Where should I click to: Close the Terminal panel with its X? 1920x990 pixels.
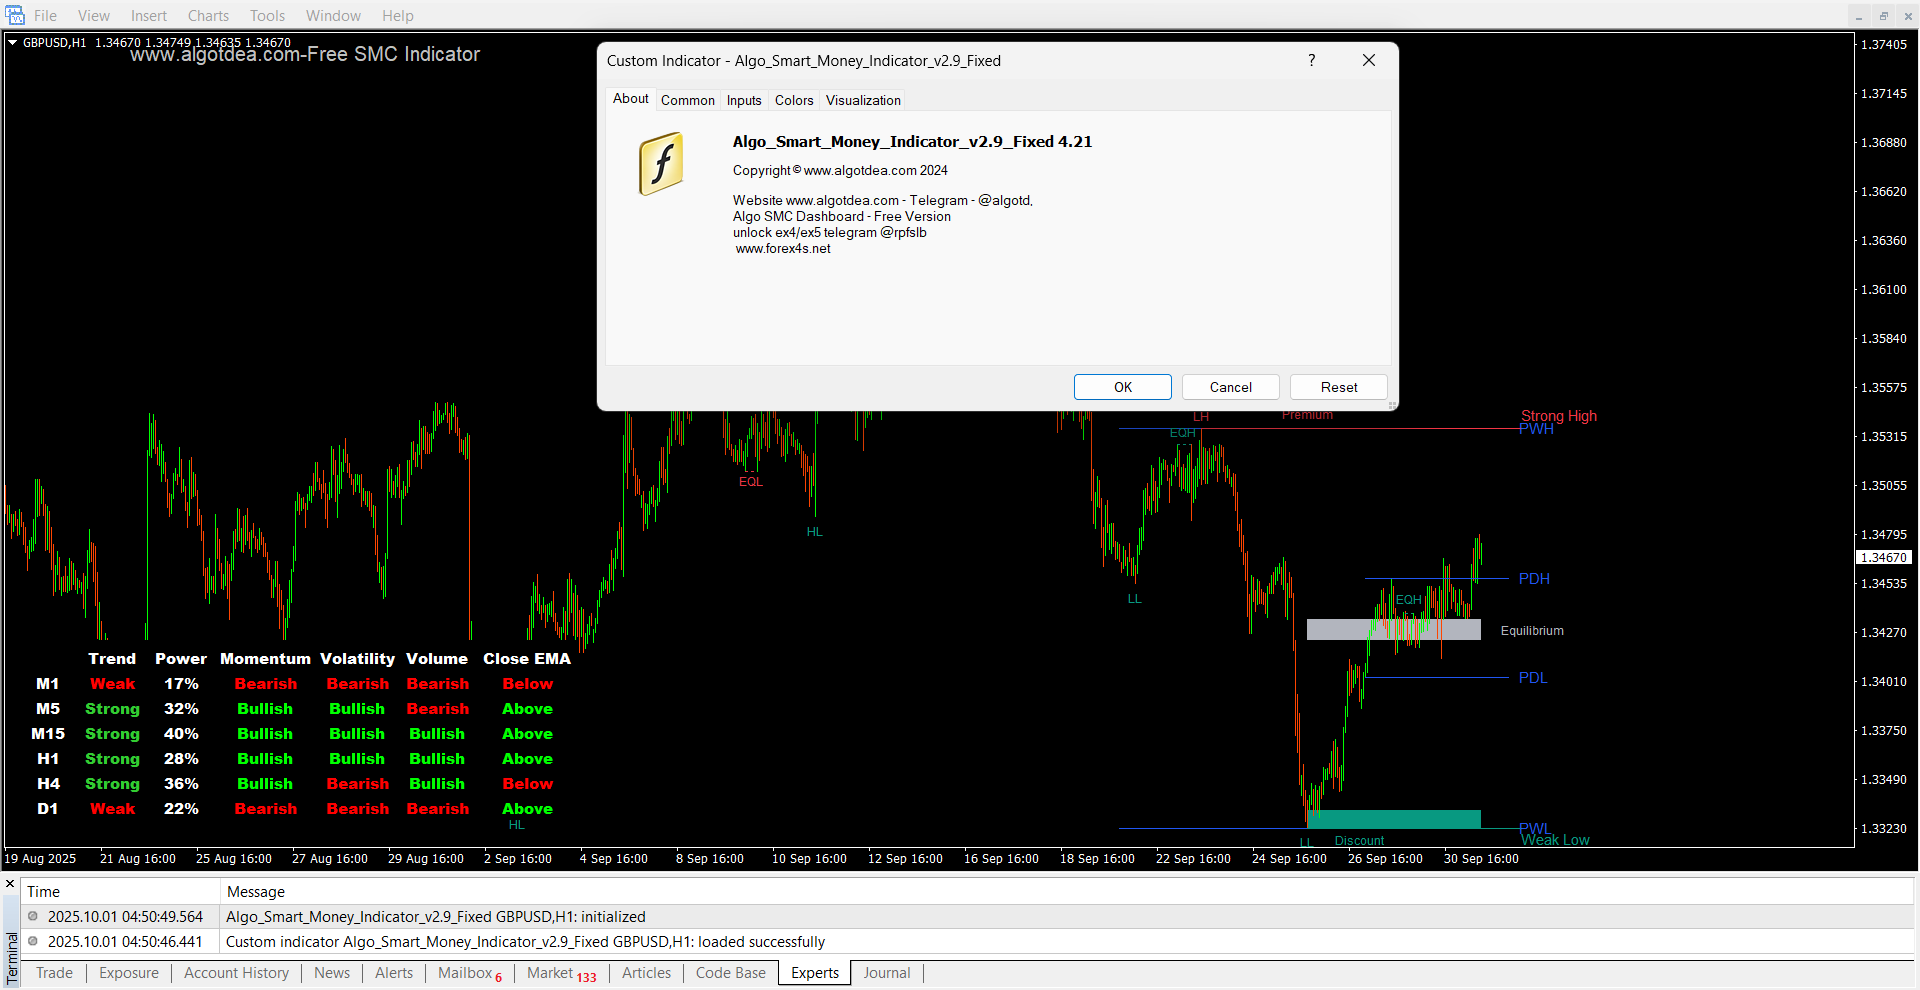[x=10, y=884]
